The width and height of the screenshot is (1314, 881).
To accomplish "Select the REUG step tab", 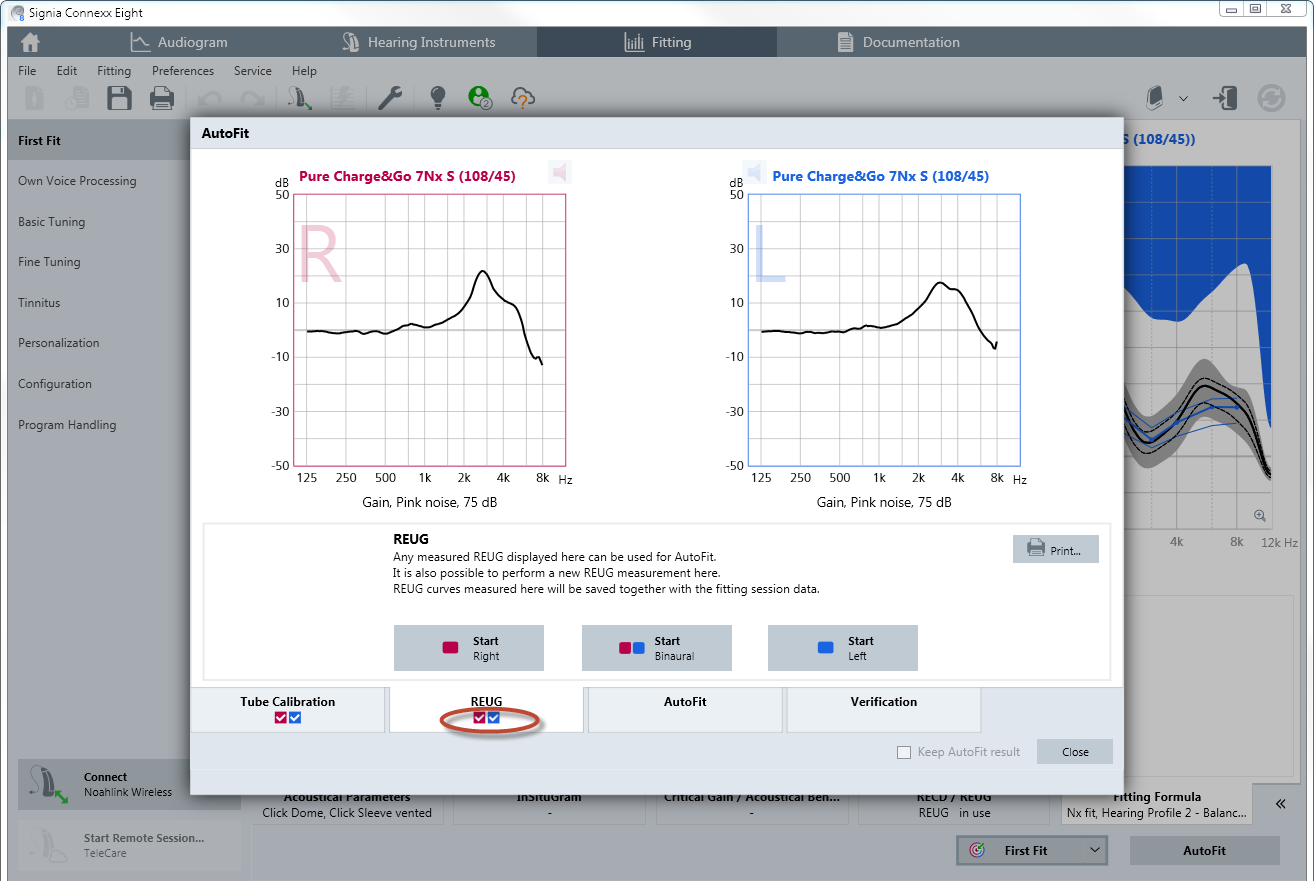I will (x=486, y=710).
